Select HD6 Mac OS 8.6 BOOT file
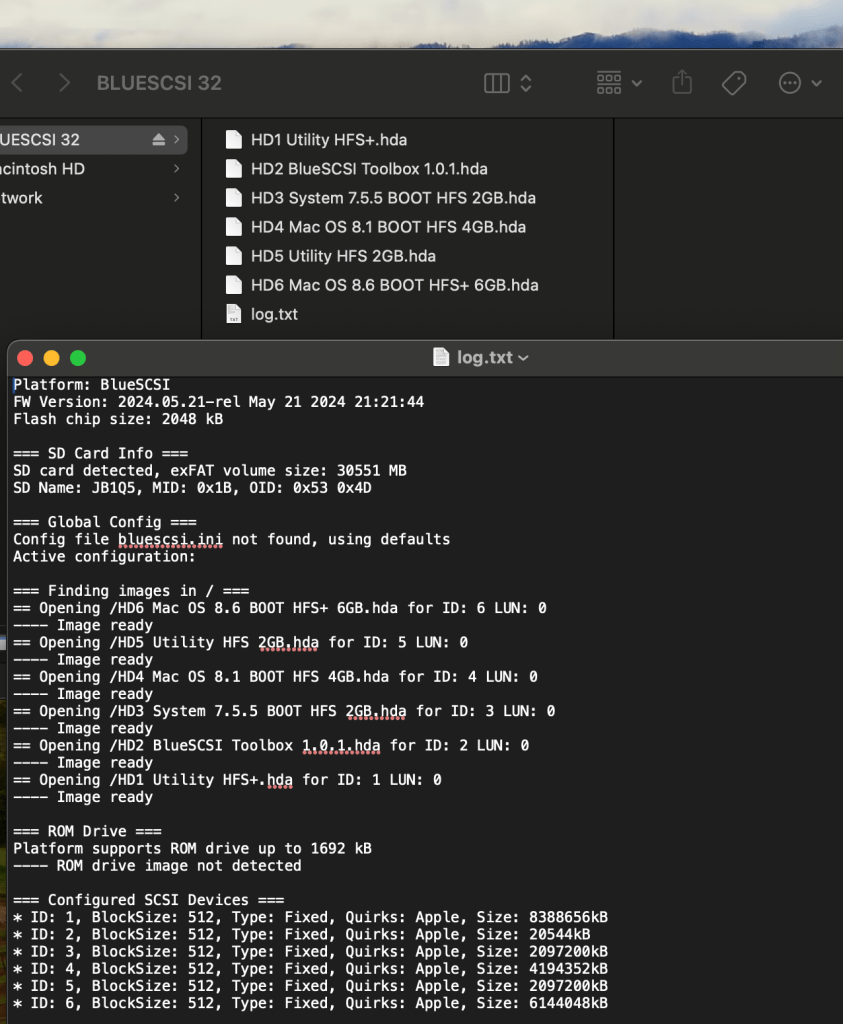 click(394, 285)
